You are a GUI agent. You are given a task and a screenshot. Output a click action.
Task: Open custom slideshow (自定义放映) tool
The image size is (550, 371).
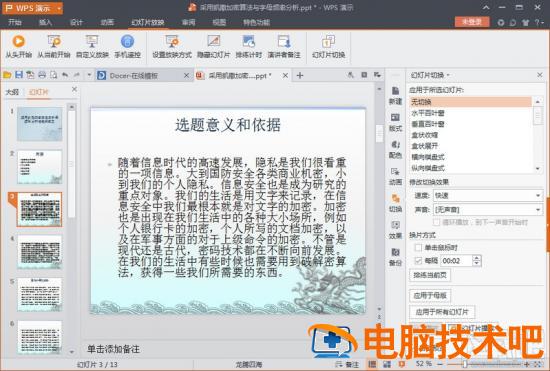(92, 46)
